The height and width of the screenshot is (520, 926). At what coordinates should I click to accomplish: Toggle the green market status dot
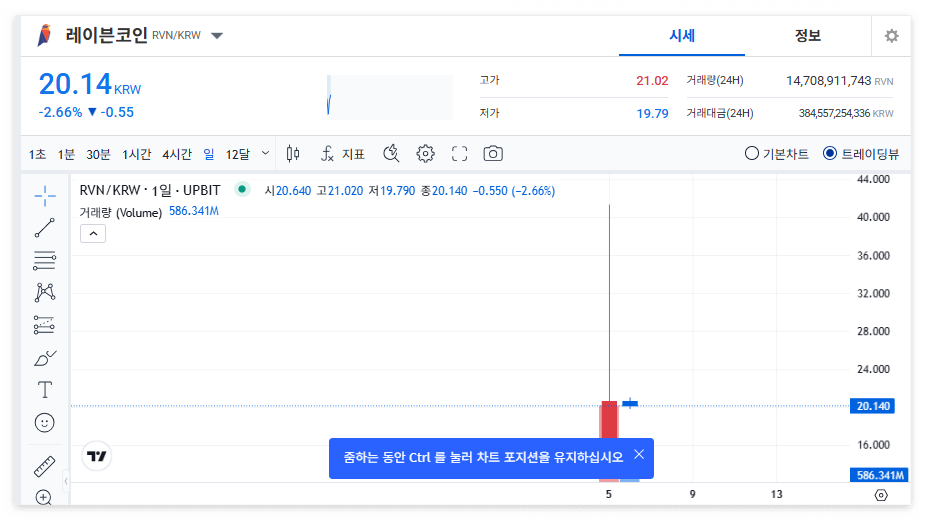242,189
